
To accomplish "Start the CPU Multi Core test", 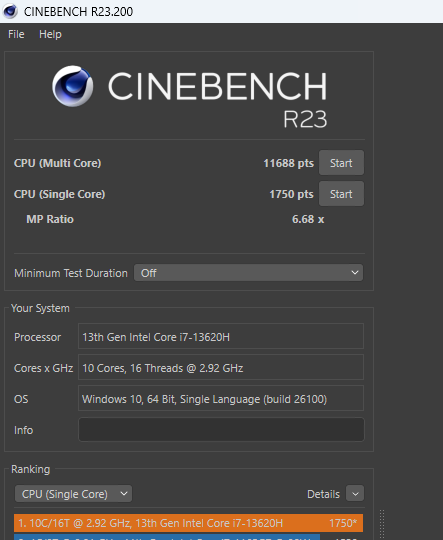I will (x=341, y=163).
